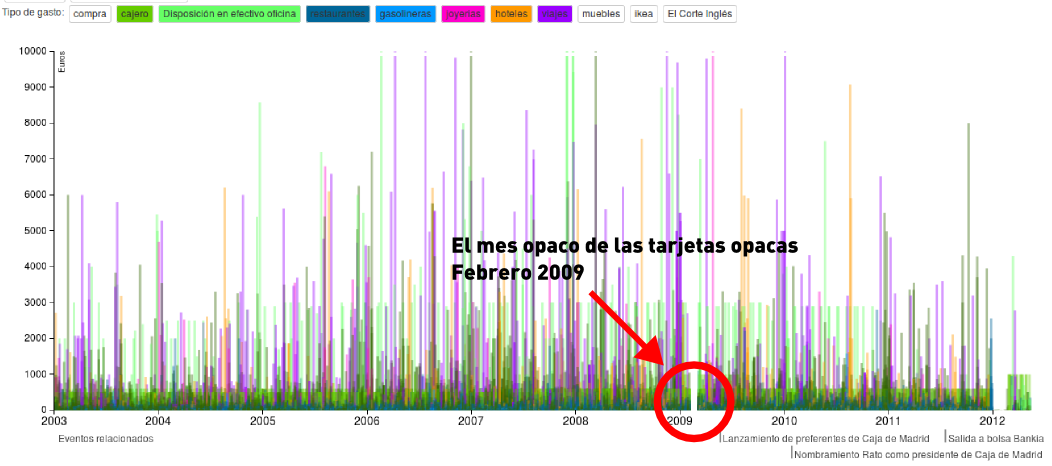The height and width of the screenshot is (466, 1052).
Task: Turn off the pink 'joyerías' filter
Action: tap(462, 14)
